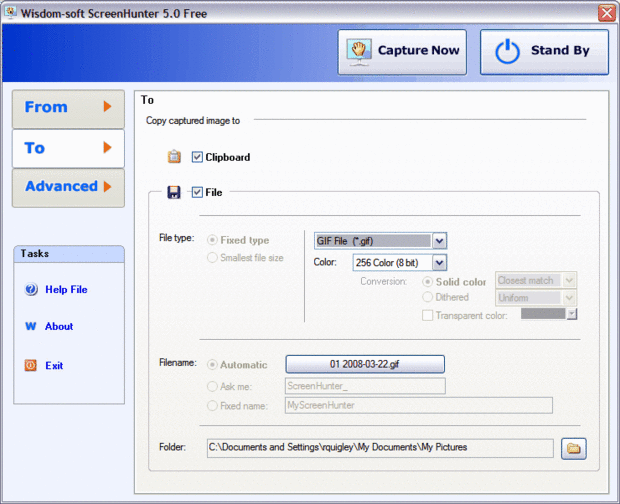Screen dimensions: 620x504
Task: Open the Help File link
Action: click(x=66, y=289)
